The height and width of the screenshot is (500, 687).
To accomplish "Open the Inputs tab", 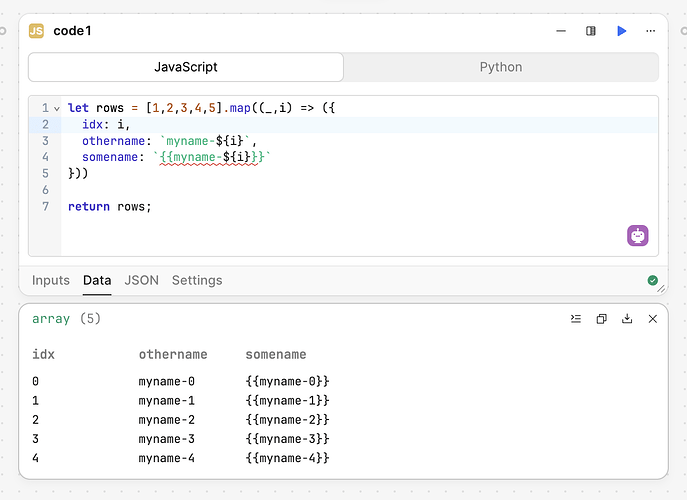I will click(x=51, y=280).
